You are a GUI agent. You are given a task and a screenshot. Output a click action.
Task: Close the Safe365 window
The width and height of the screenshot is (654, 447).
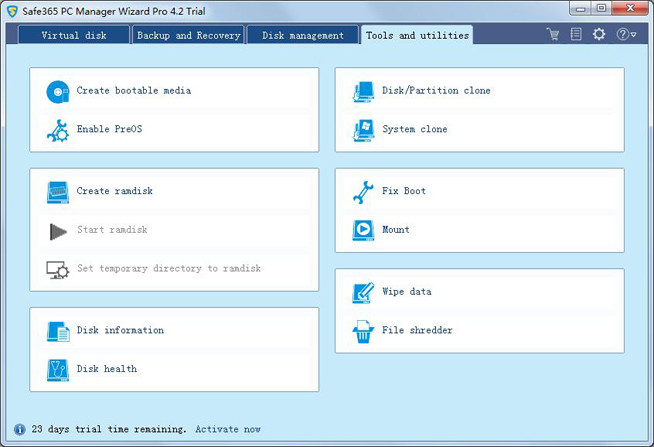point(630,8)
